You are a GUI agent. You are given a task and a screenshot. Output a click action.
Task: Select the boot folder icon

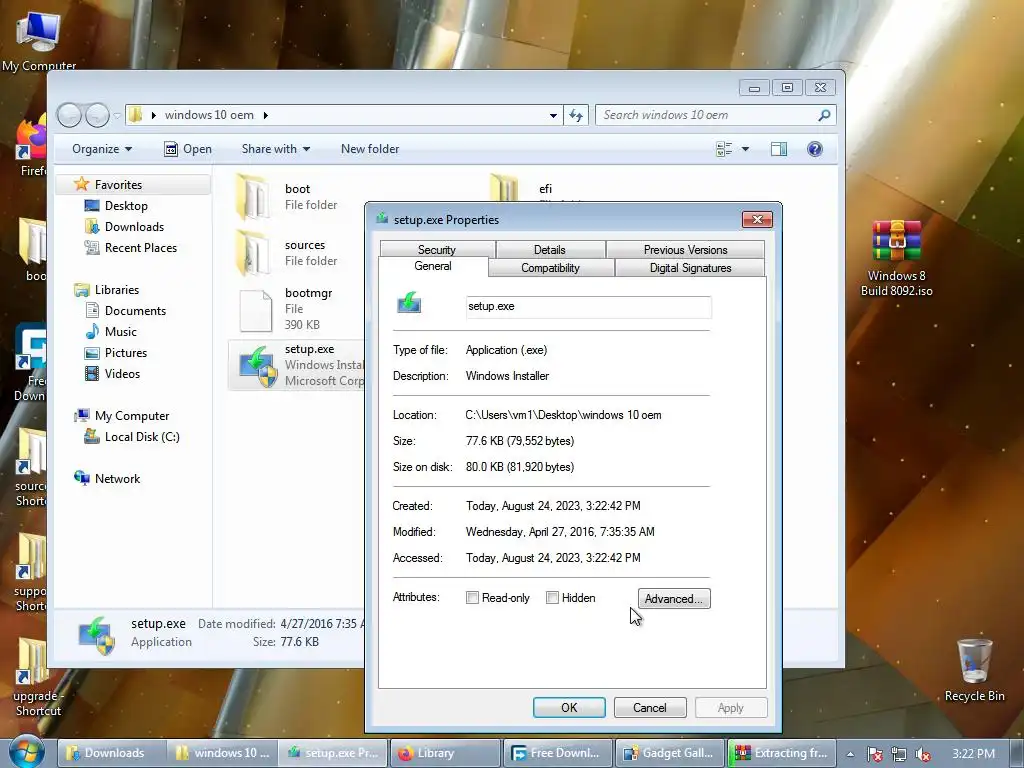coord(253,196)
